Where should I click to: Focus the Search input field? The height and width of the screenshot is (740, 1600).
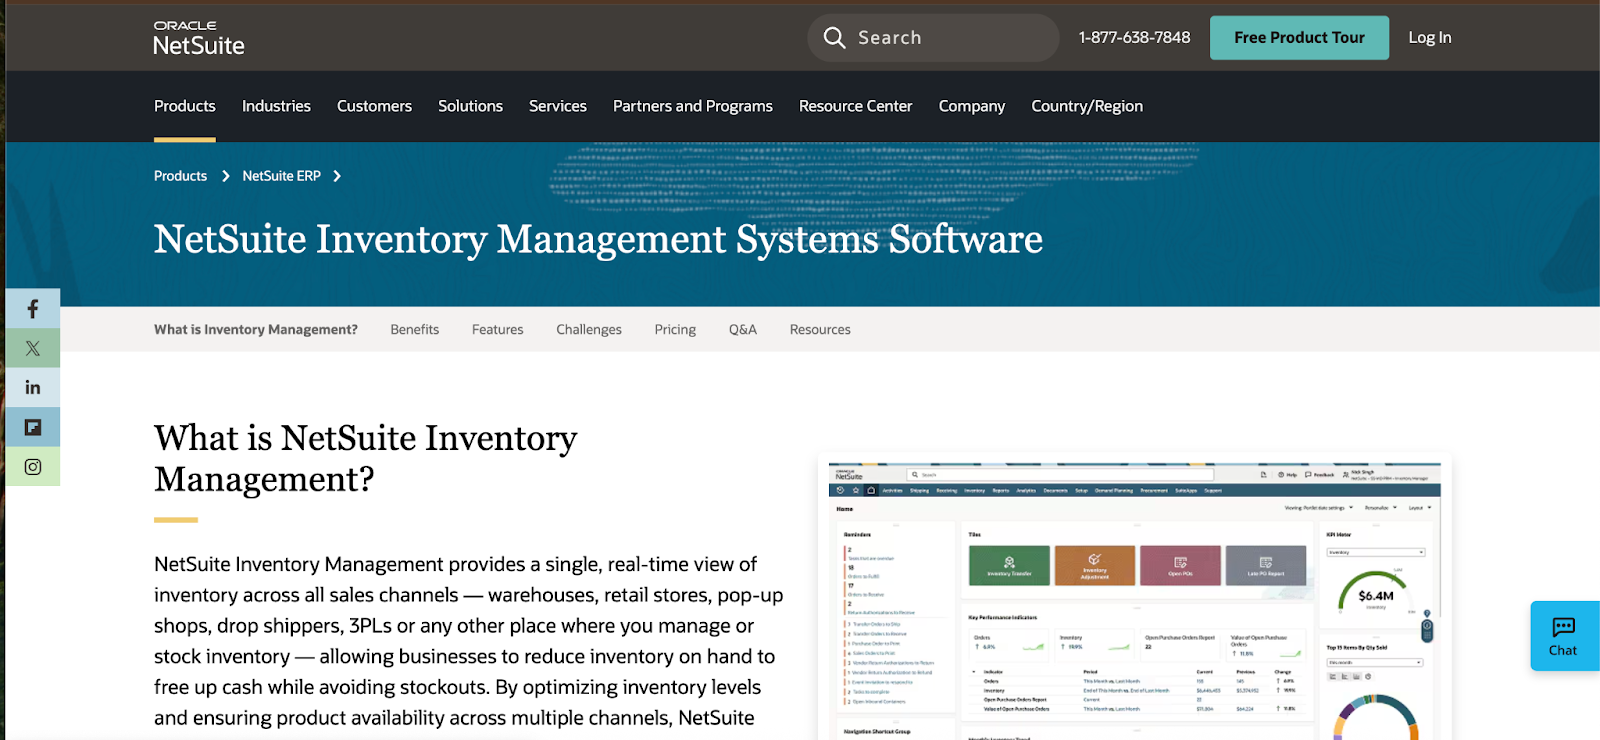click(x=933, y=38)
